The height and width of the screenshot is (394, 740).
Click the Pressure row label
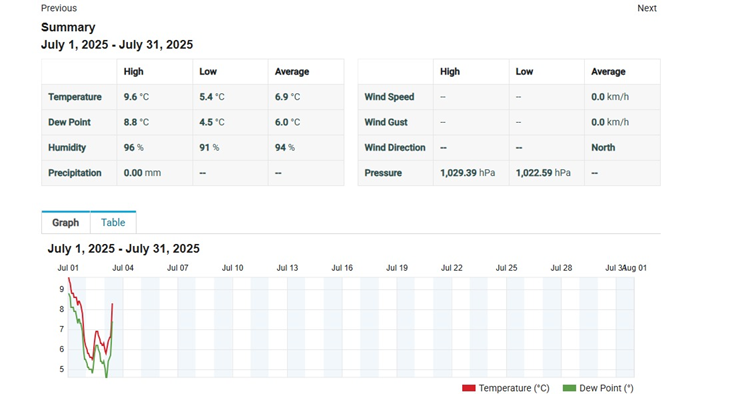pos(383,173)
